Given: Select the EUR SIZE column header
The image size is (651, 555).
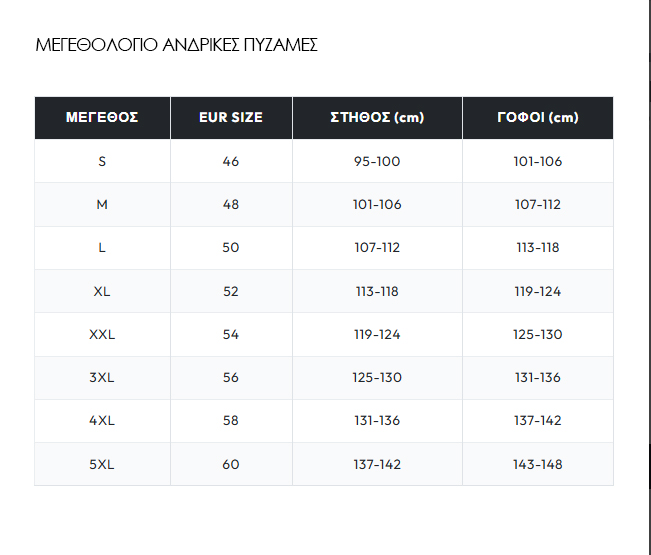Looking at the screenshot, I should (231, 118).
